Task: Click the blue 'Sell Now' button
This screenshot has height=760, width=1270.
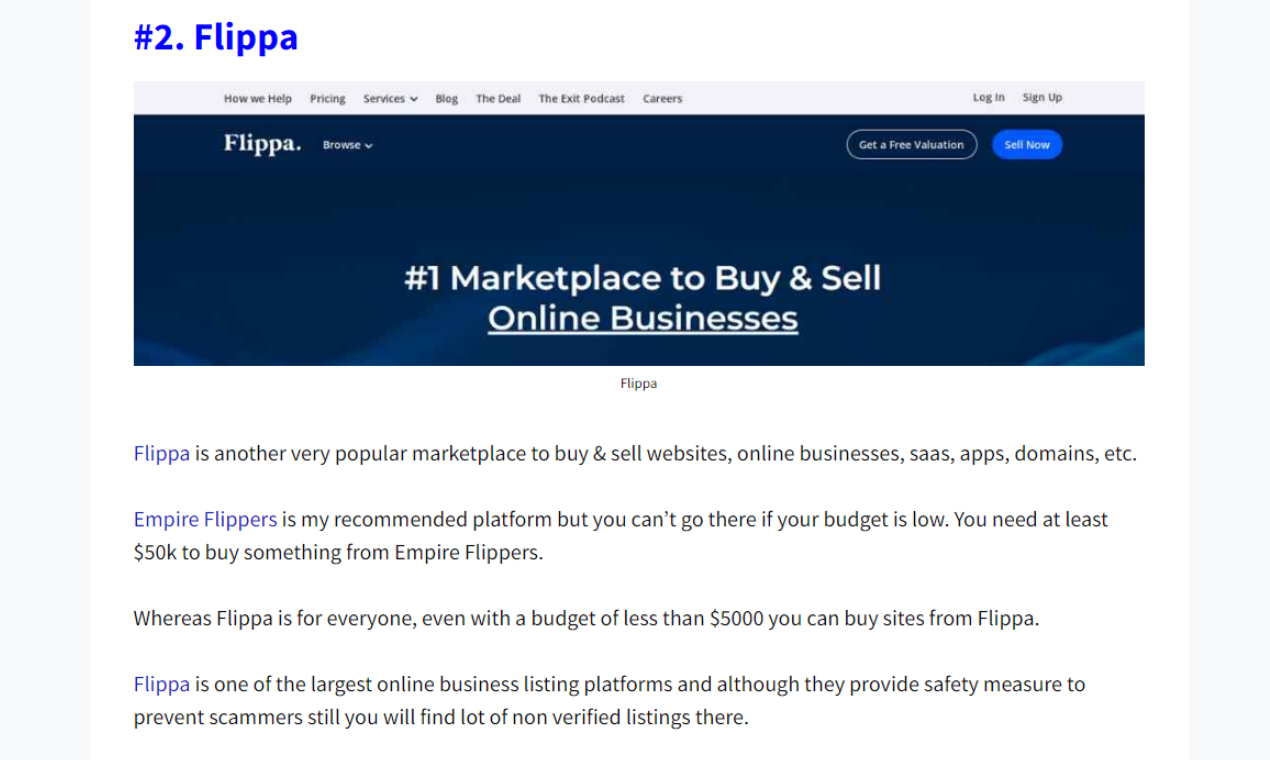Action: tap(1027, 145)
